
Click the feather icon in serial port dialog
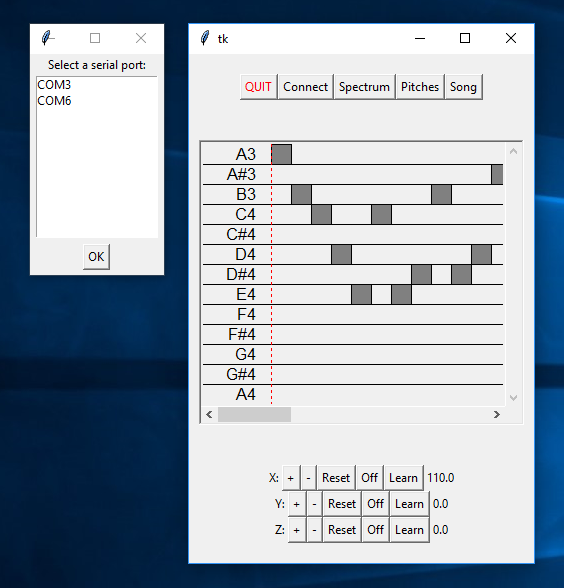tap(47, 38)
